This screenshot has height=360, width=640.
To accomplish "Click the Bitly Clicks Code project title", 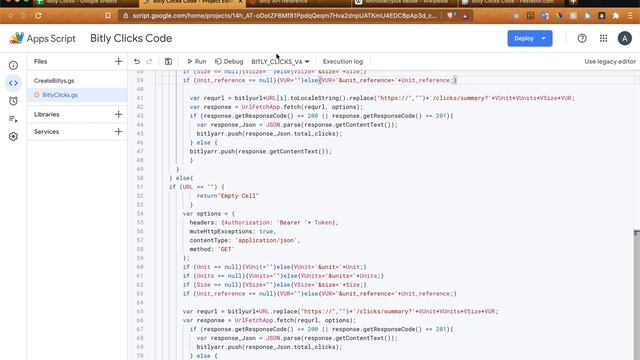I will pos(131,38).
